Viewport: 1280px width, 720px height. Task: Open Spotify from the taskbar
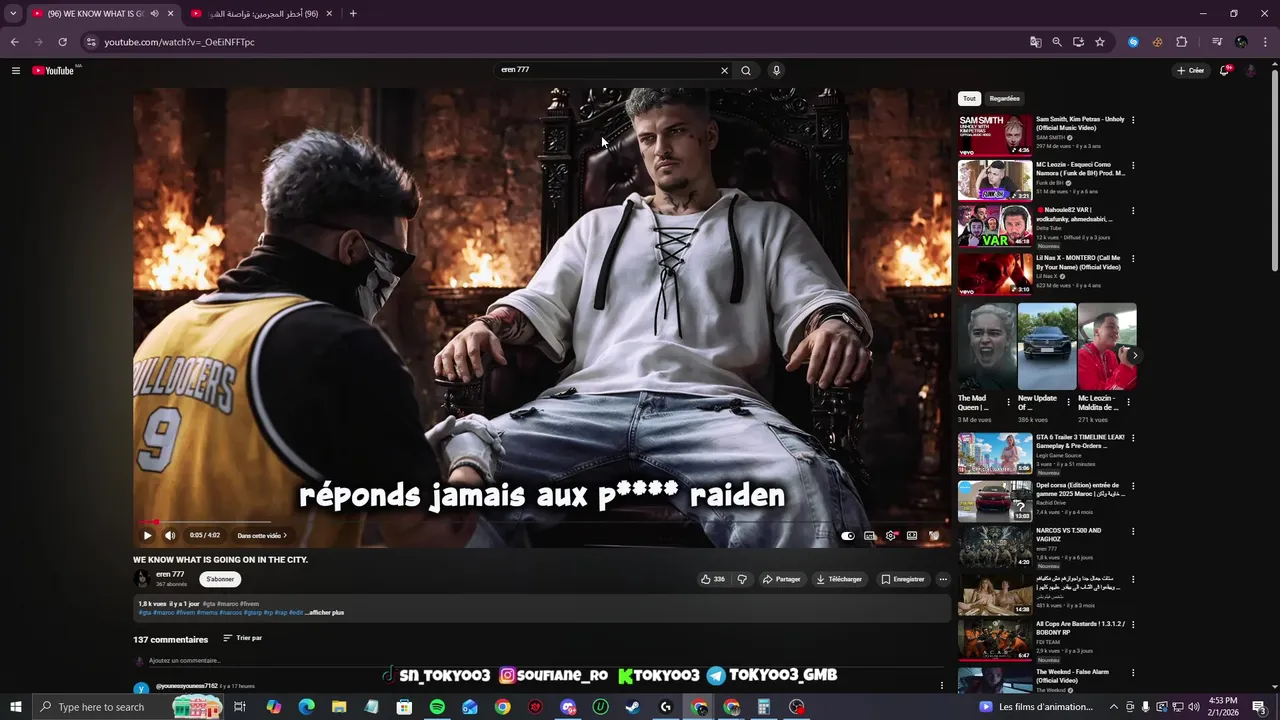pyautogui.click(x=437, y=707)
